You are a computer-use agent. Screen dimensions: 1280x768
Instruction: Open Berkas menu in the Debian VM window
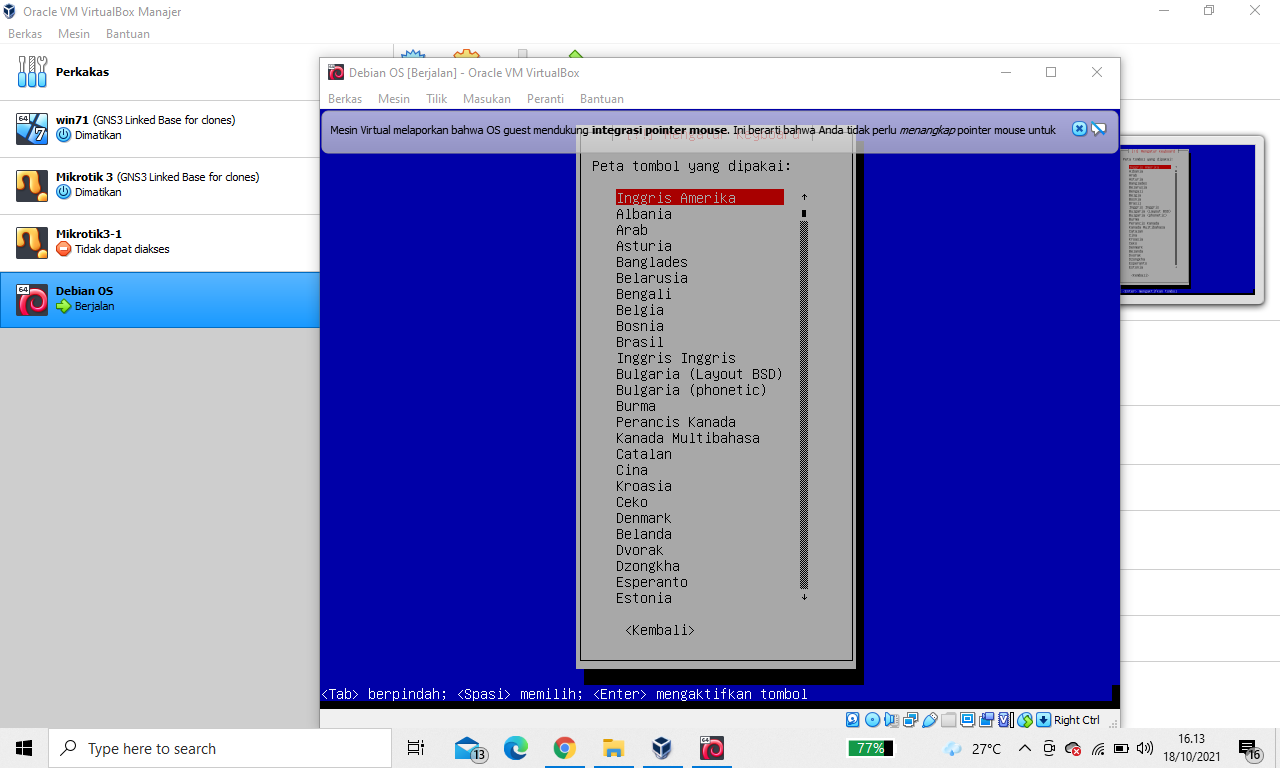click(x=345, y=99)
